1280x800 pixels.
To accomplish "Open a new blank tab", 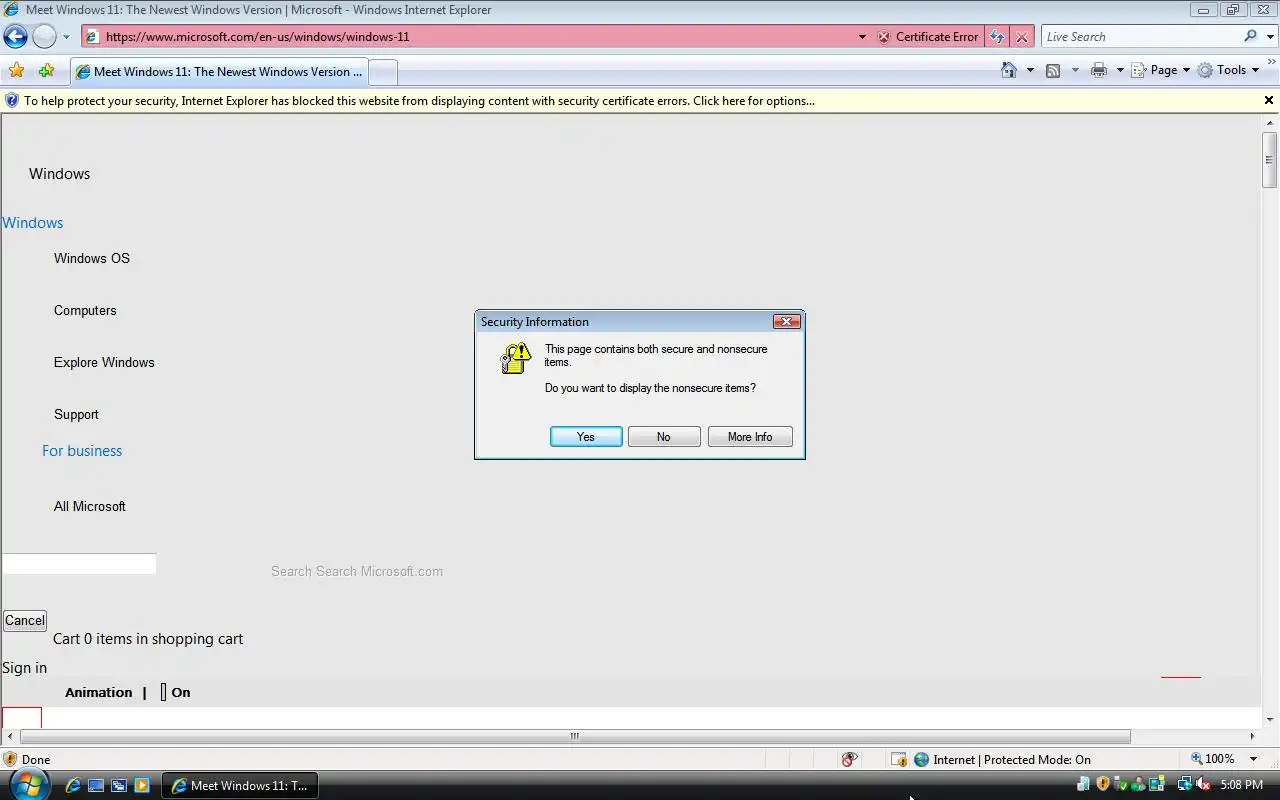I will [383, 72].
